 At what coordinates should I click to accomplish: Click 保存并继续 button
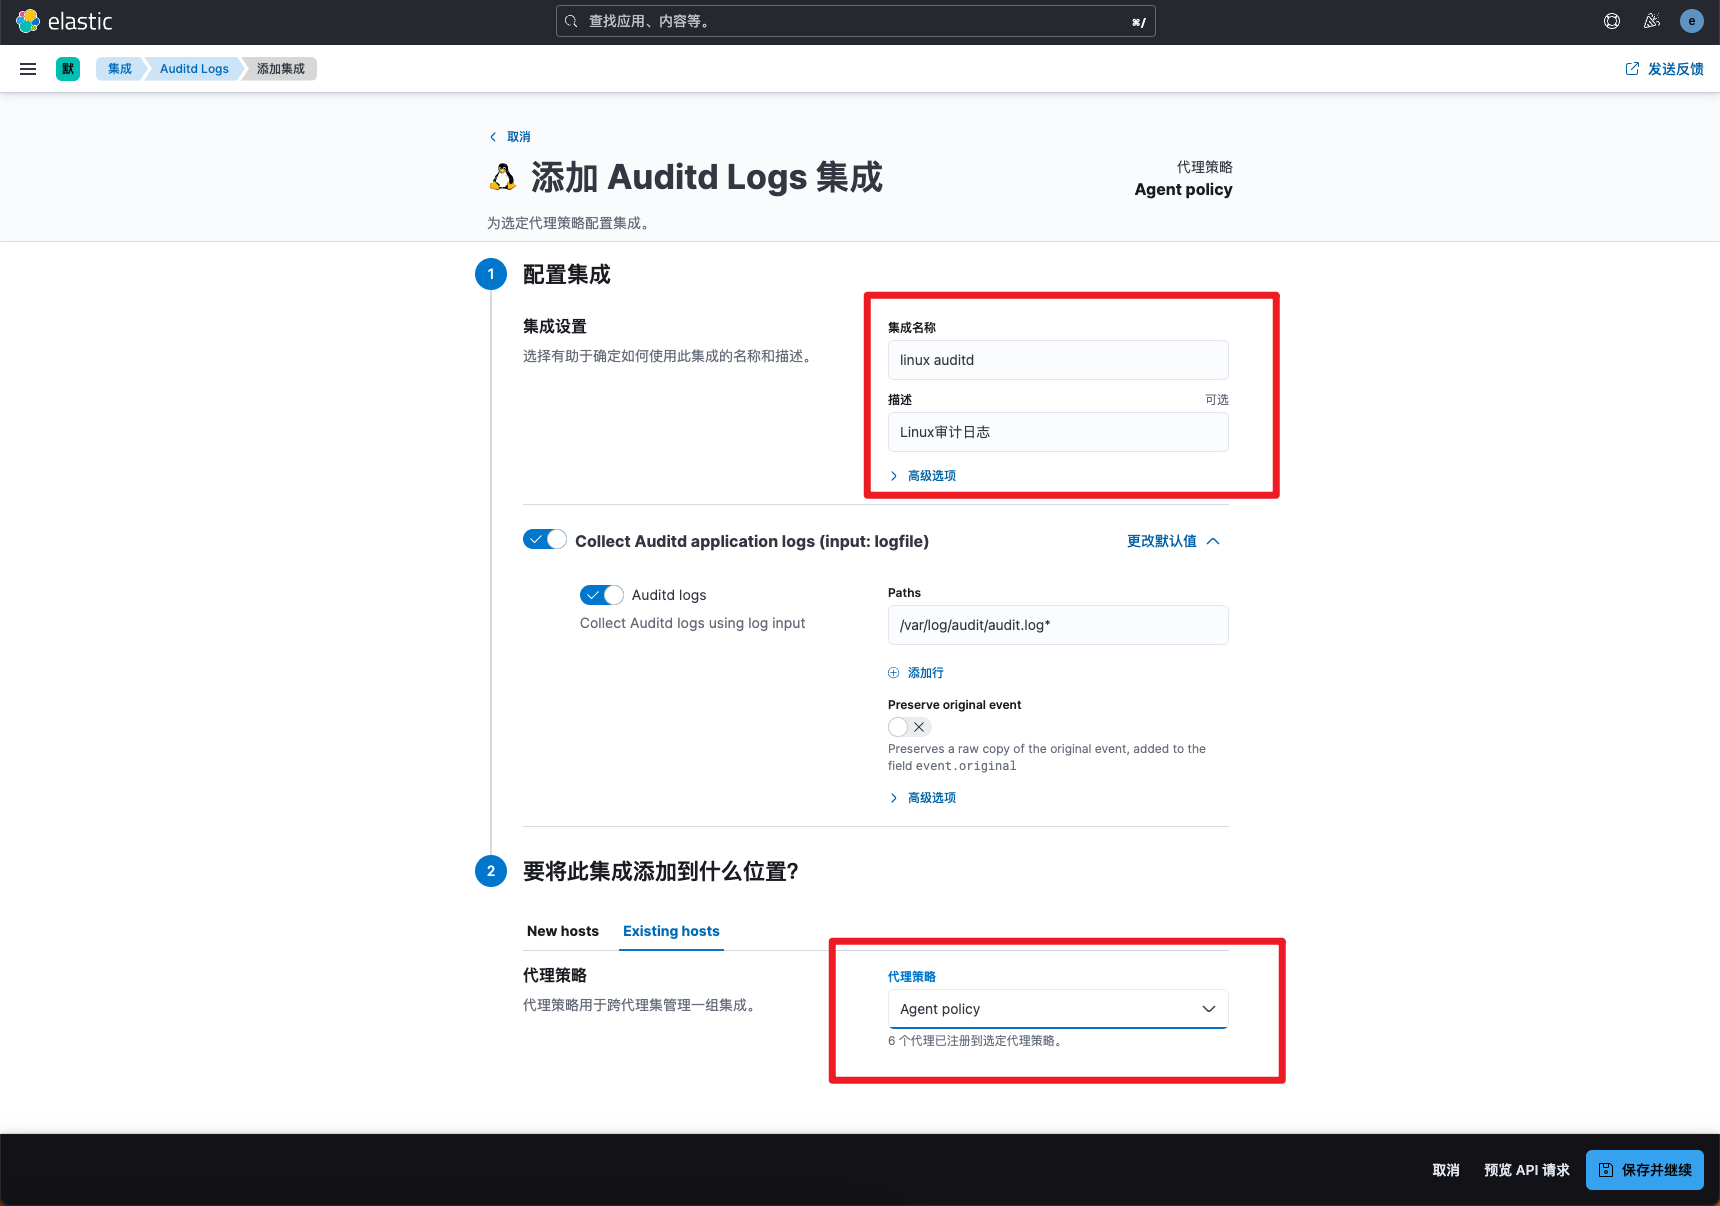point(1645,1170)
